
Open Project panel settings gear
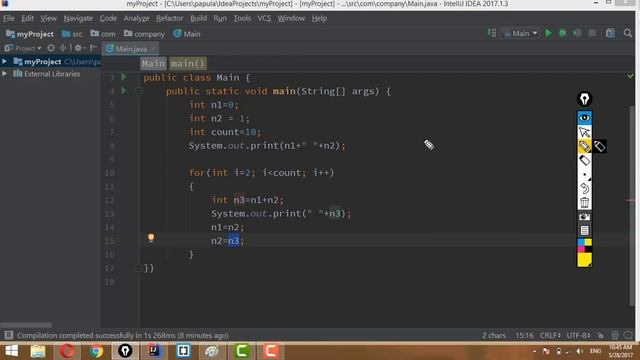(78, 48)
